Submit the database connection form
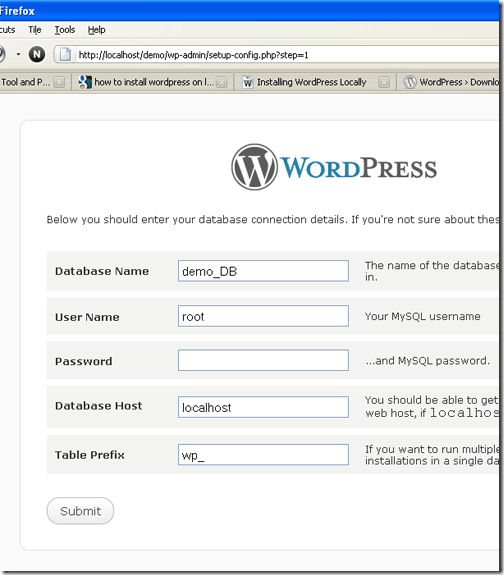 tap(80, 511)
